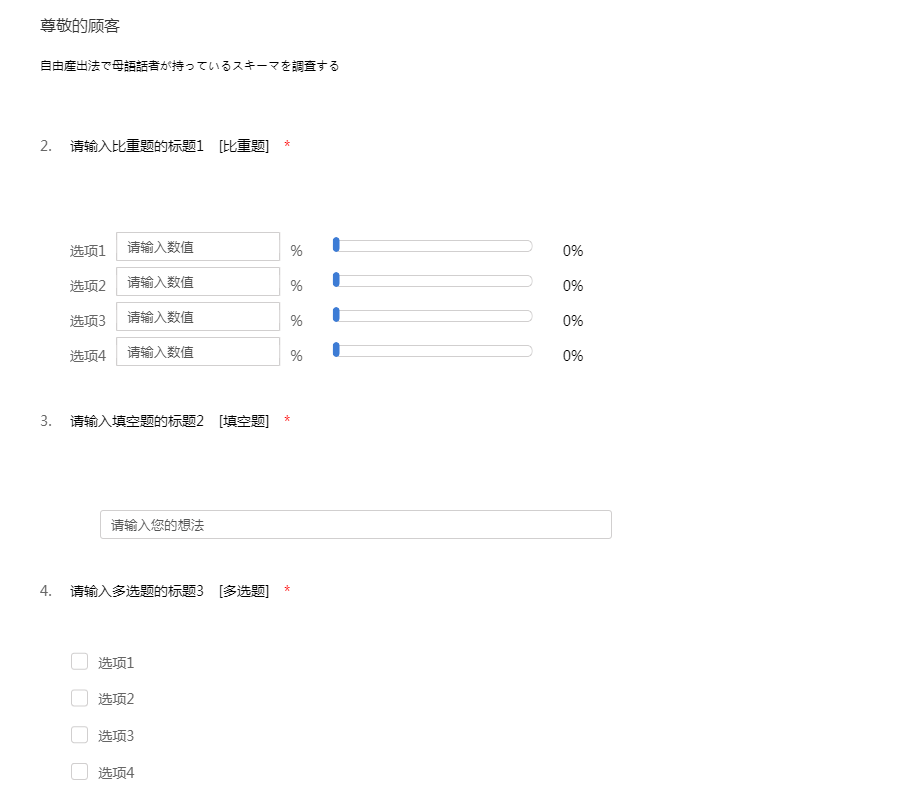Click the 请输入您的想法 text box
Viewport: 900px width, 800px height.
355,525
